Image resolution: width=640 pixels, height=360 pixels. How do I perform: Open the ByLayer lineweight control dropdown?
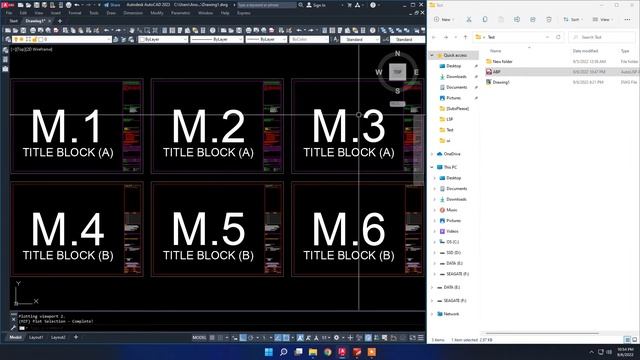click(x=266, y=40)
